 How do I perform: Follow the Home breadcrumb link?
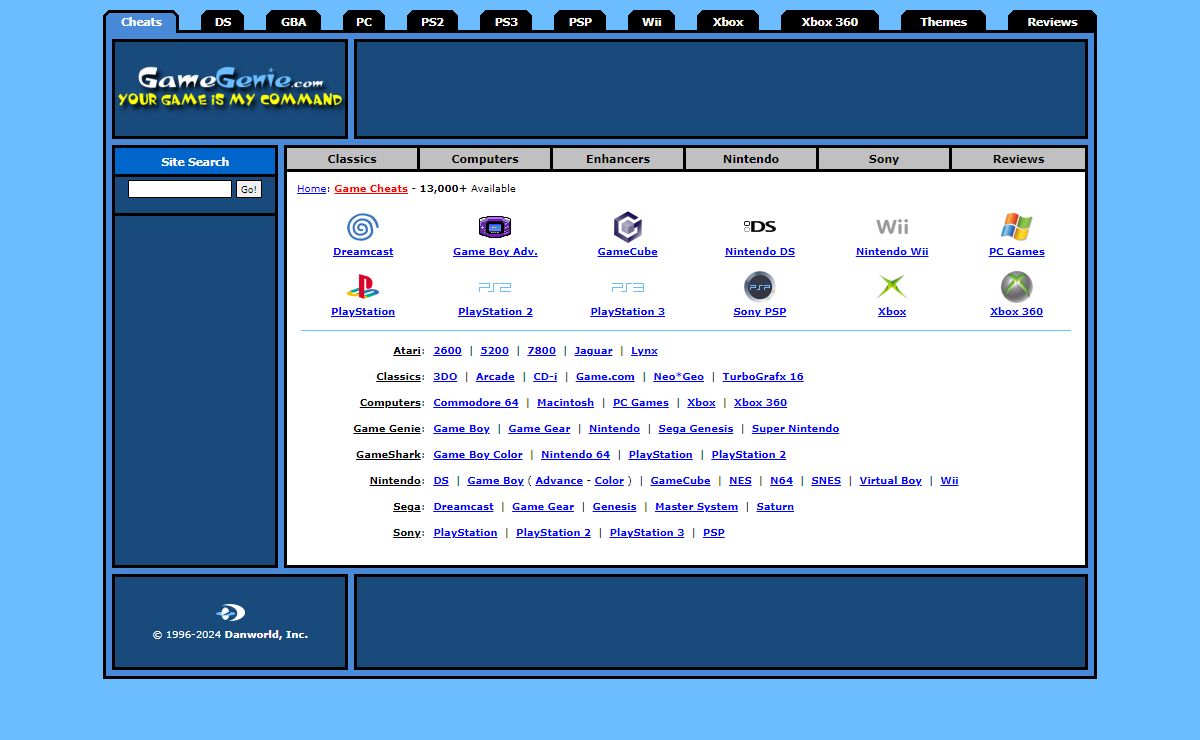311,189
